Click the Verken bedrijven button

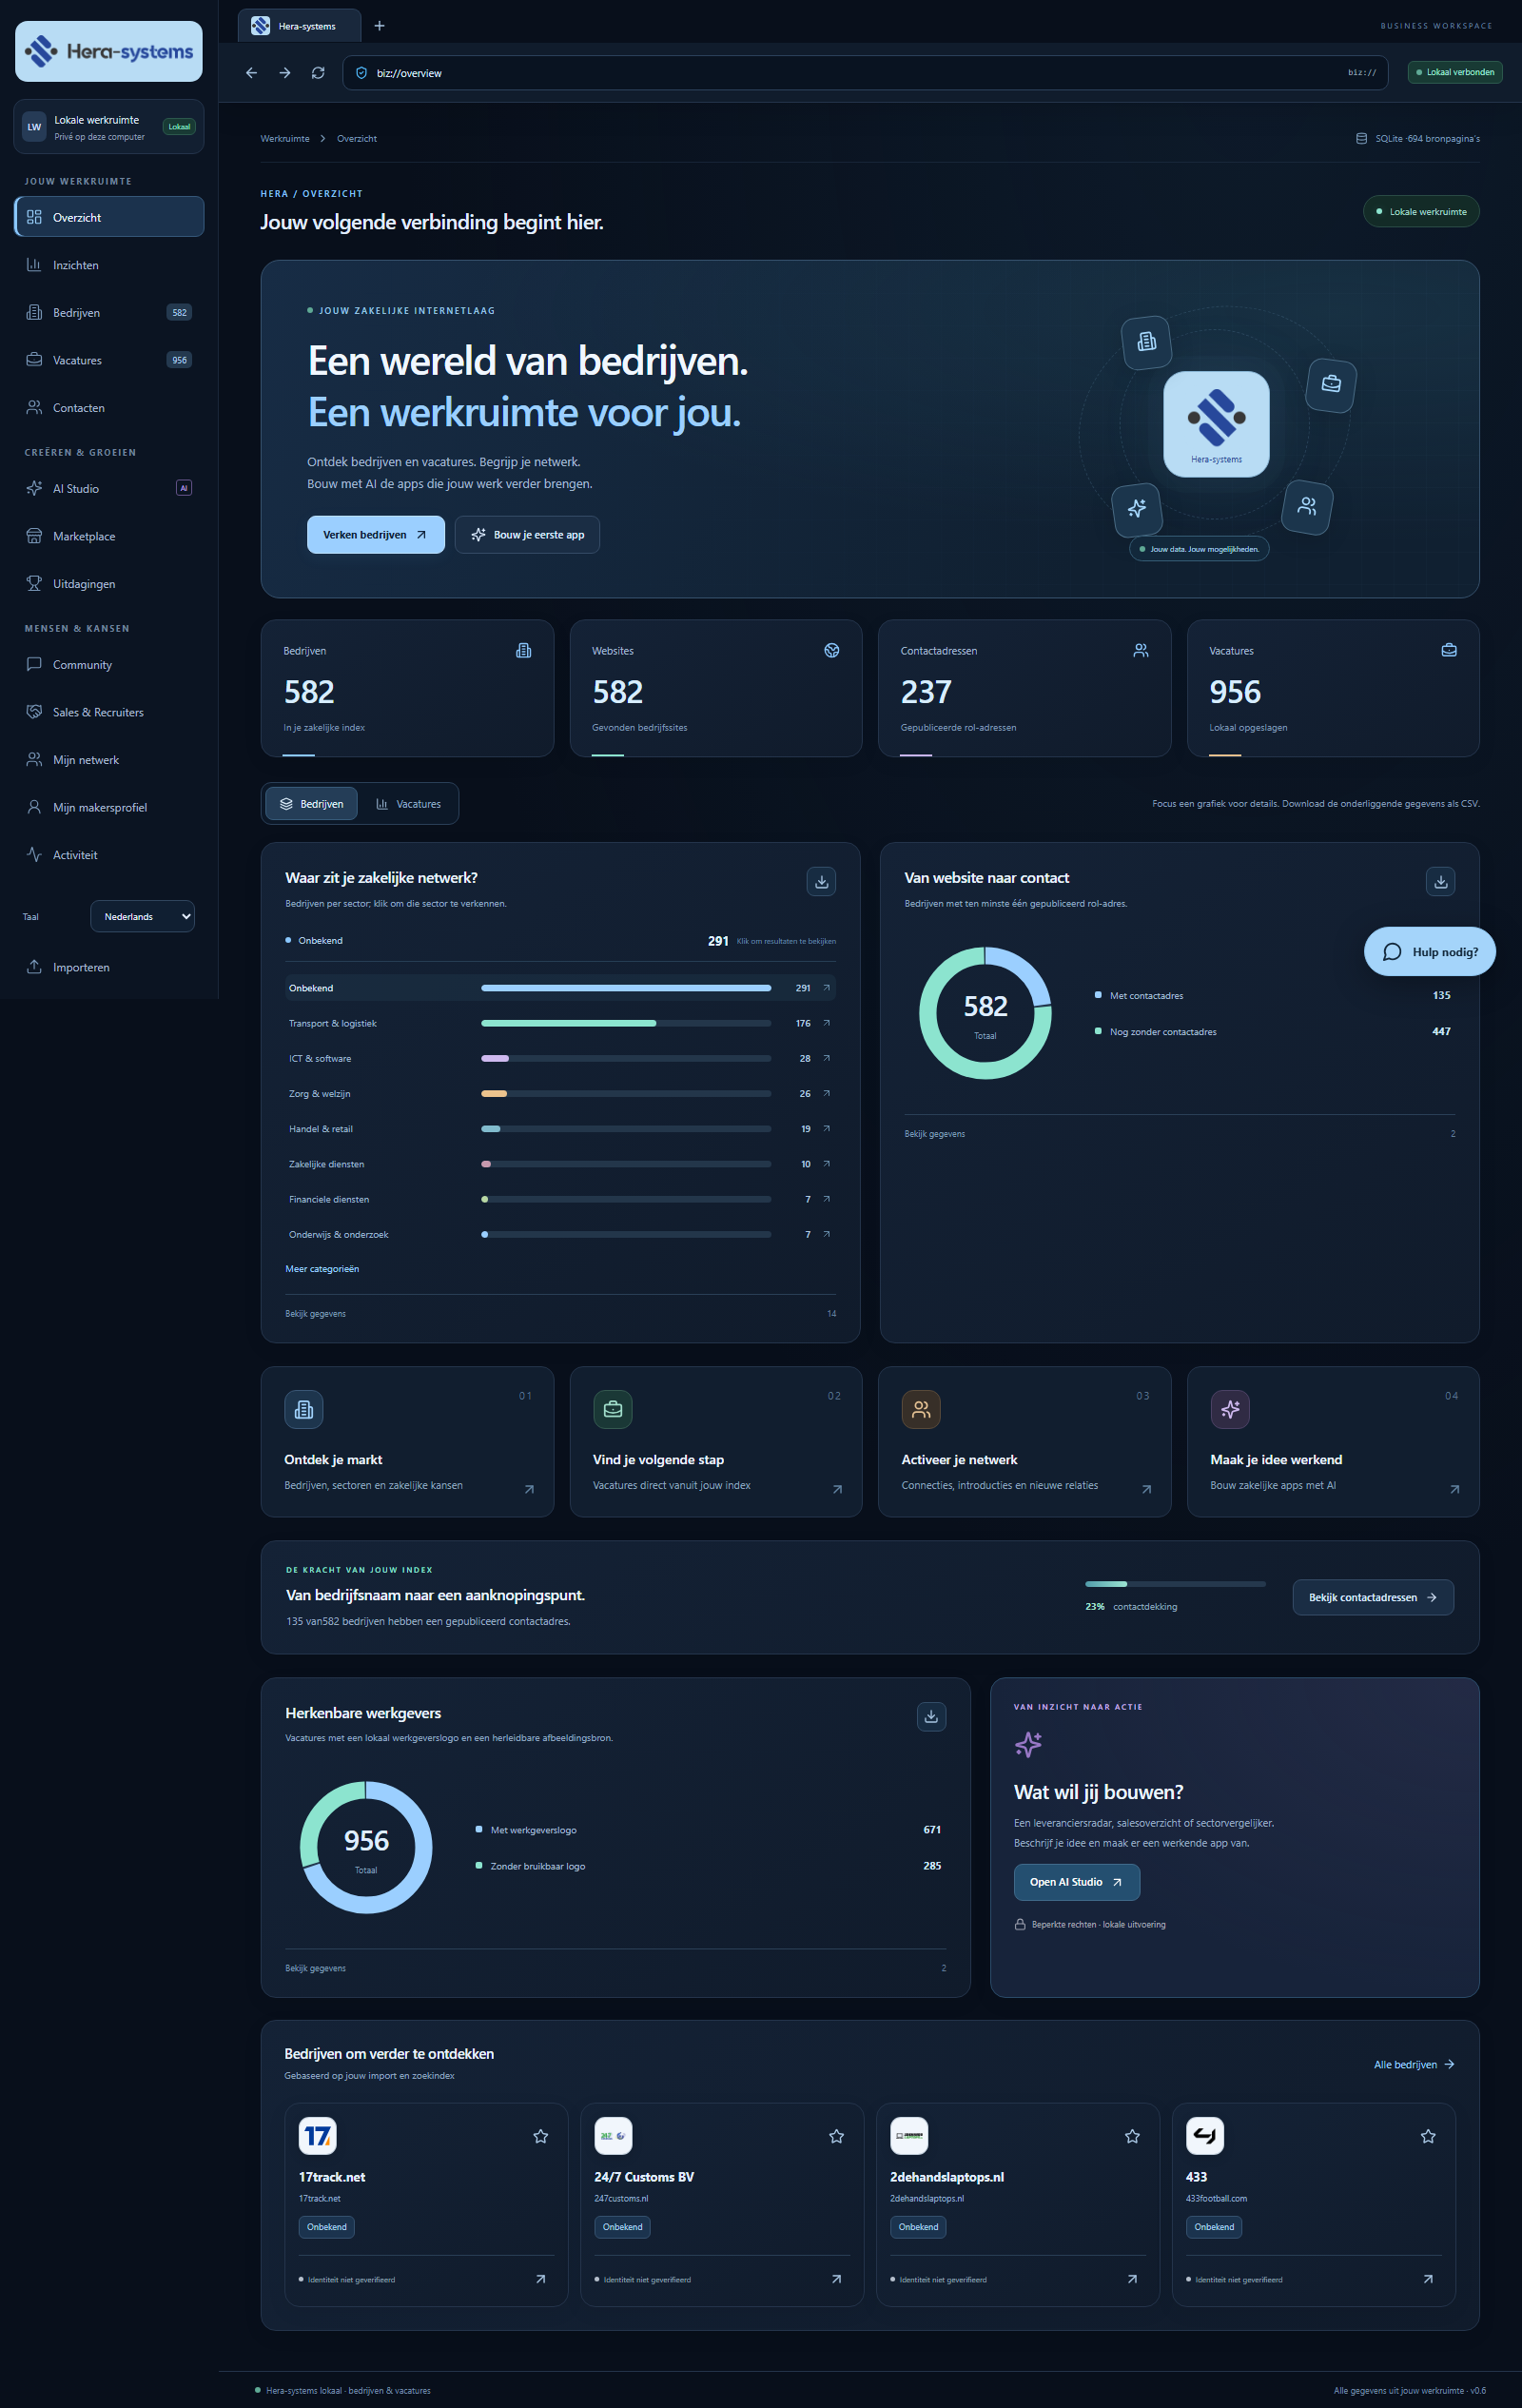[x=375, y=534]
